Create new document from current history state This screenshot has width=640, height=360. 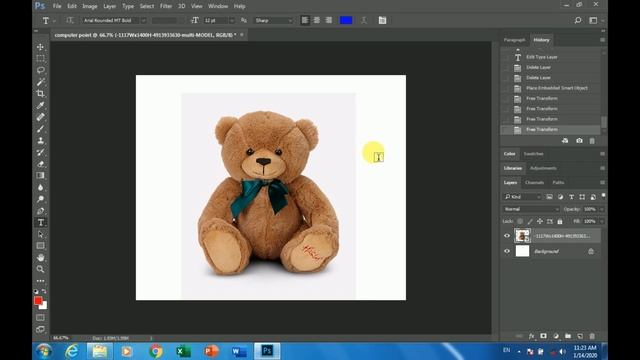[565, 141]
